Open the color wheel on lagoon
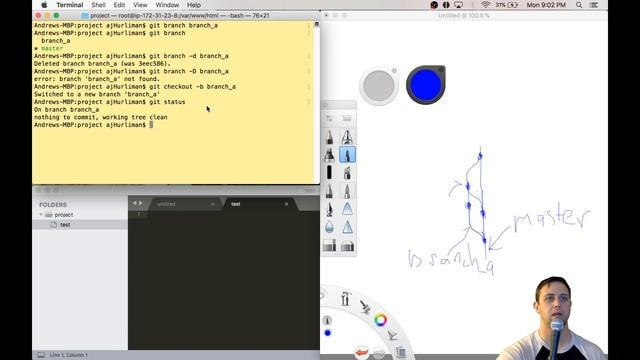This screenshot has height=360, width=640. click(380, 320)
